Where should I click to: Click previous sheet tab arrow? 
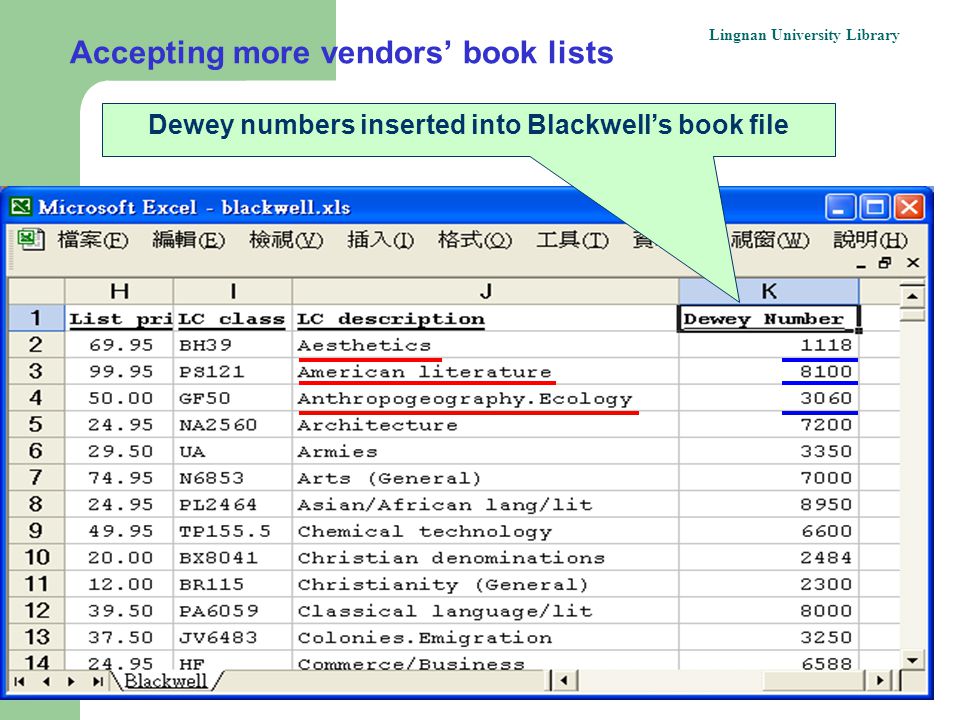46,681
